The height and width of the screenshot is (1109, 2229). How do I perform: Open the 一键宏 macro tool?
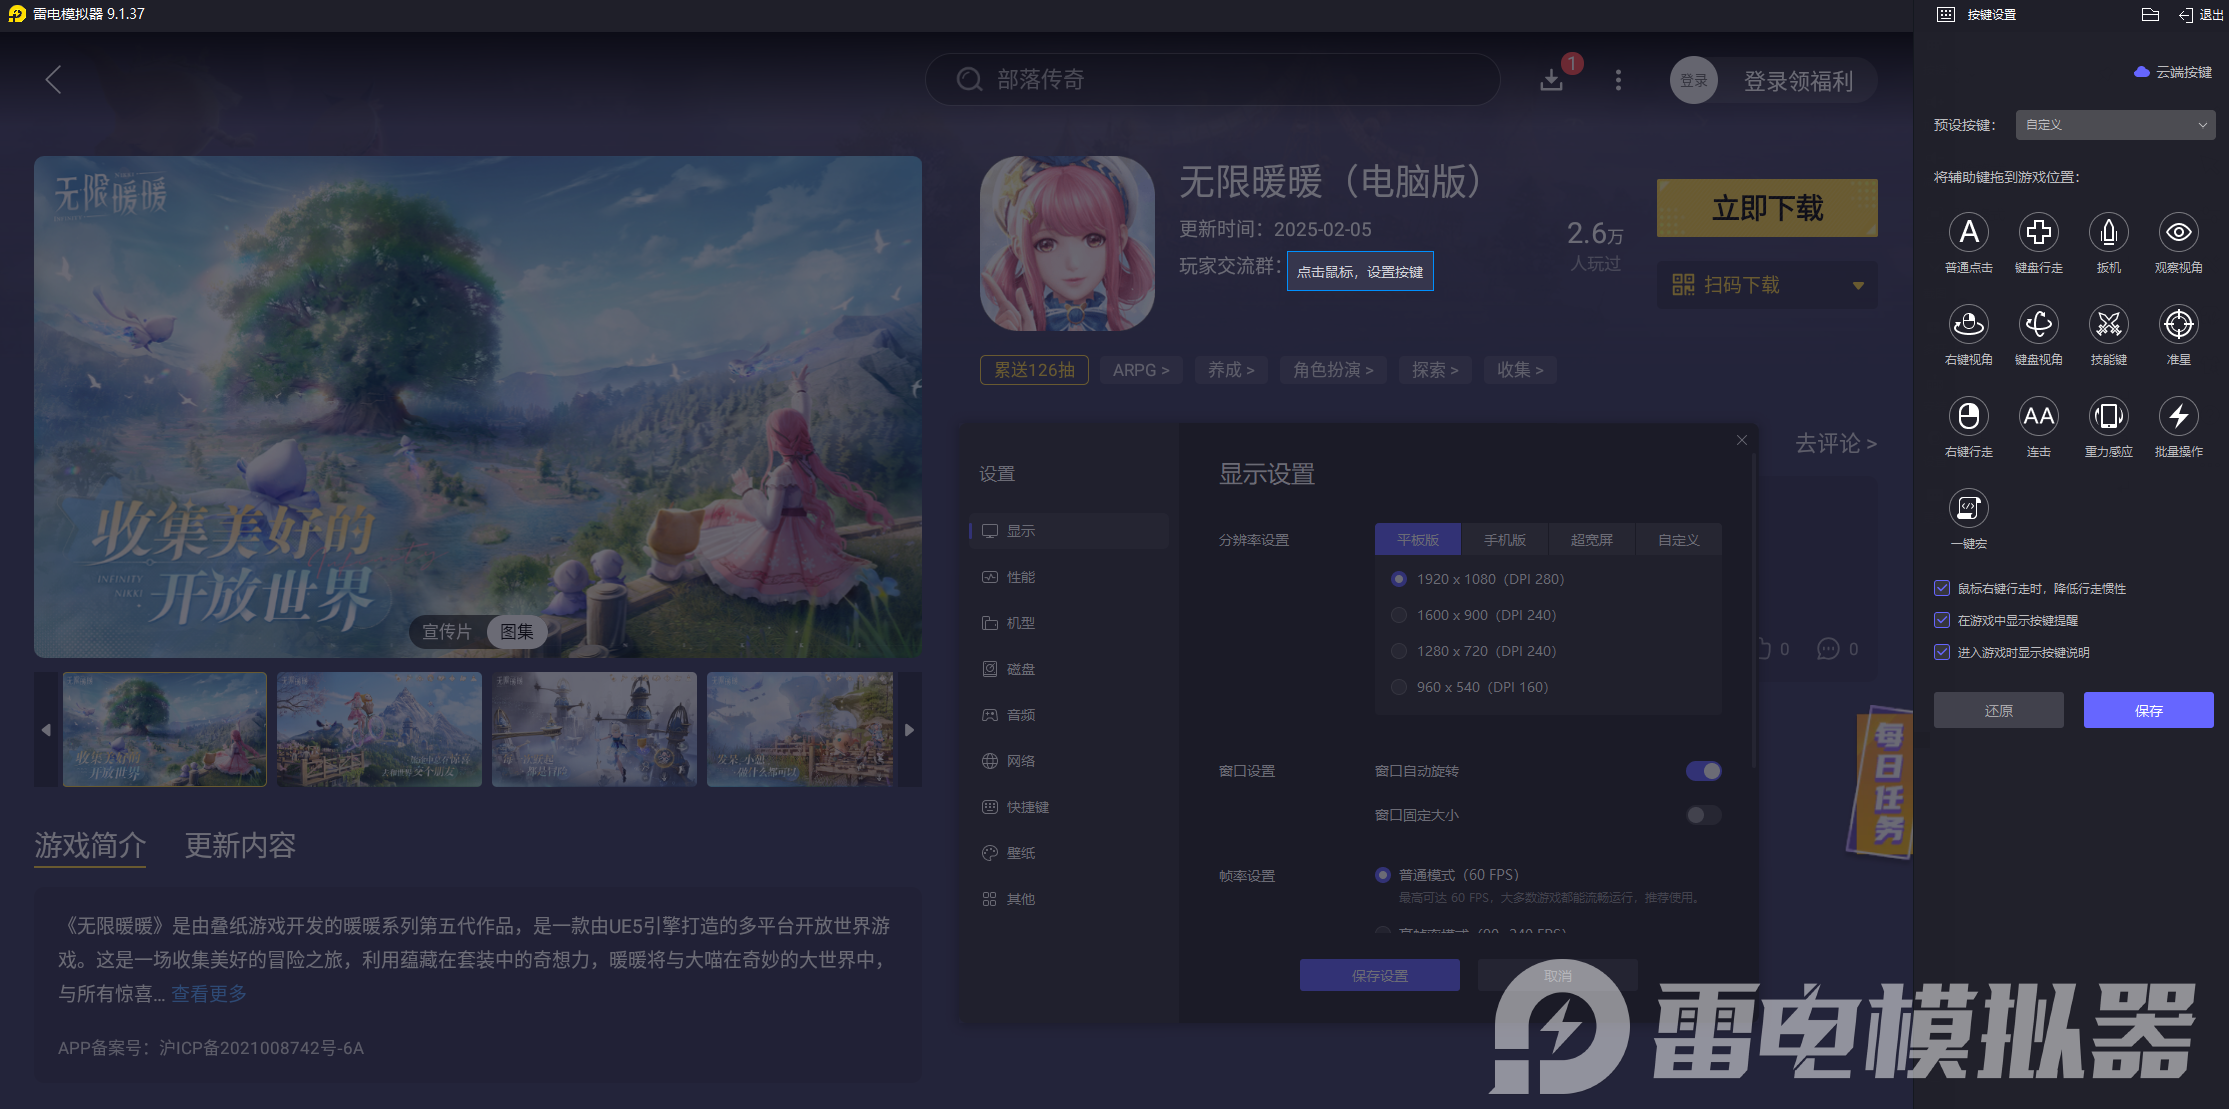(x=1969, y=509)
